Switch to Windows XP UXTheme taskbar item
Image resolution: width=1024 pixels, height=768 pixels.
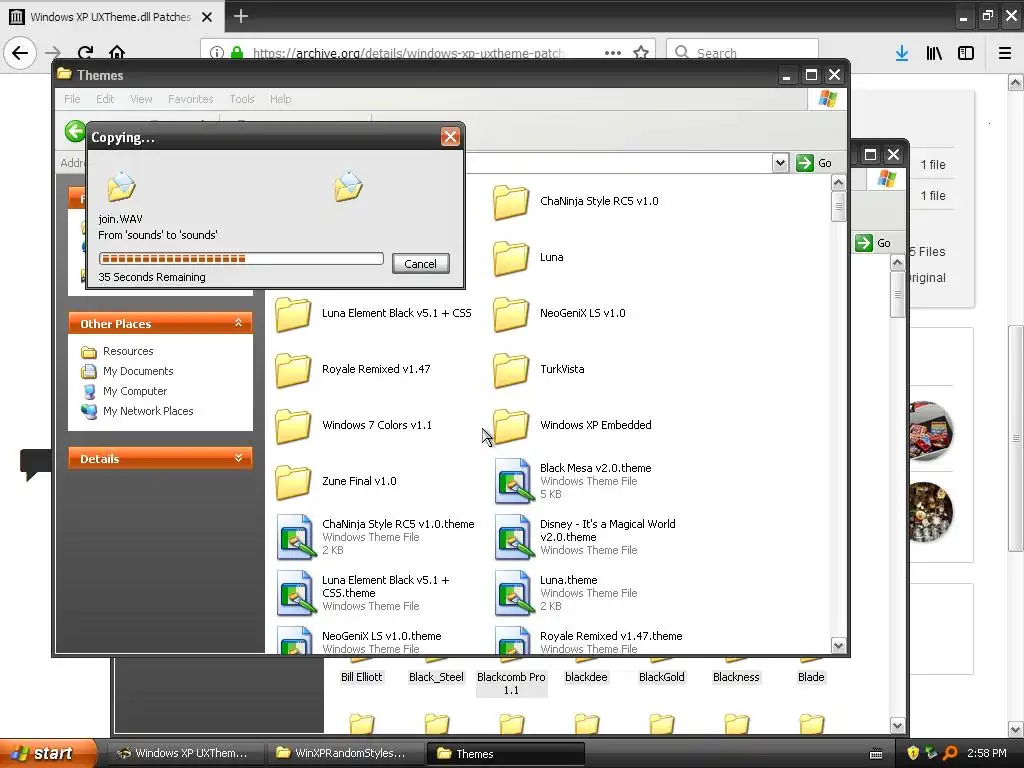coord(185,753)
